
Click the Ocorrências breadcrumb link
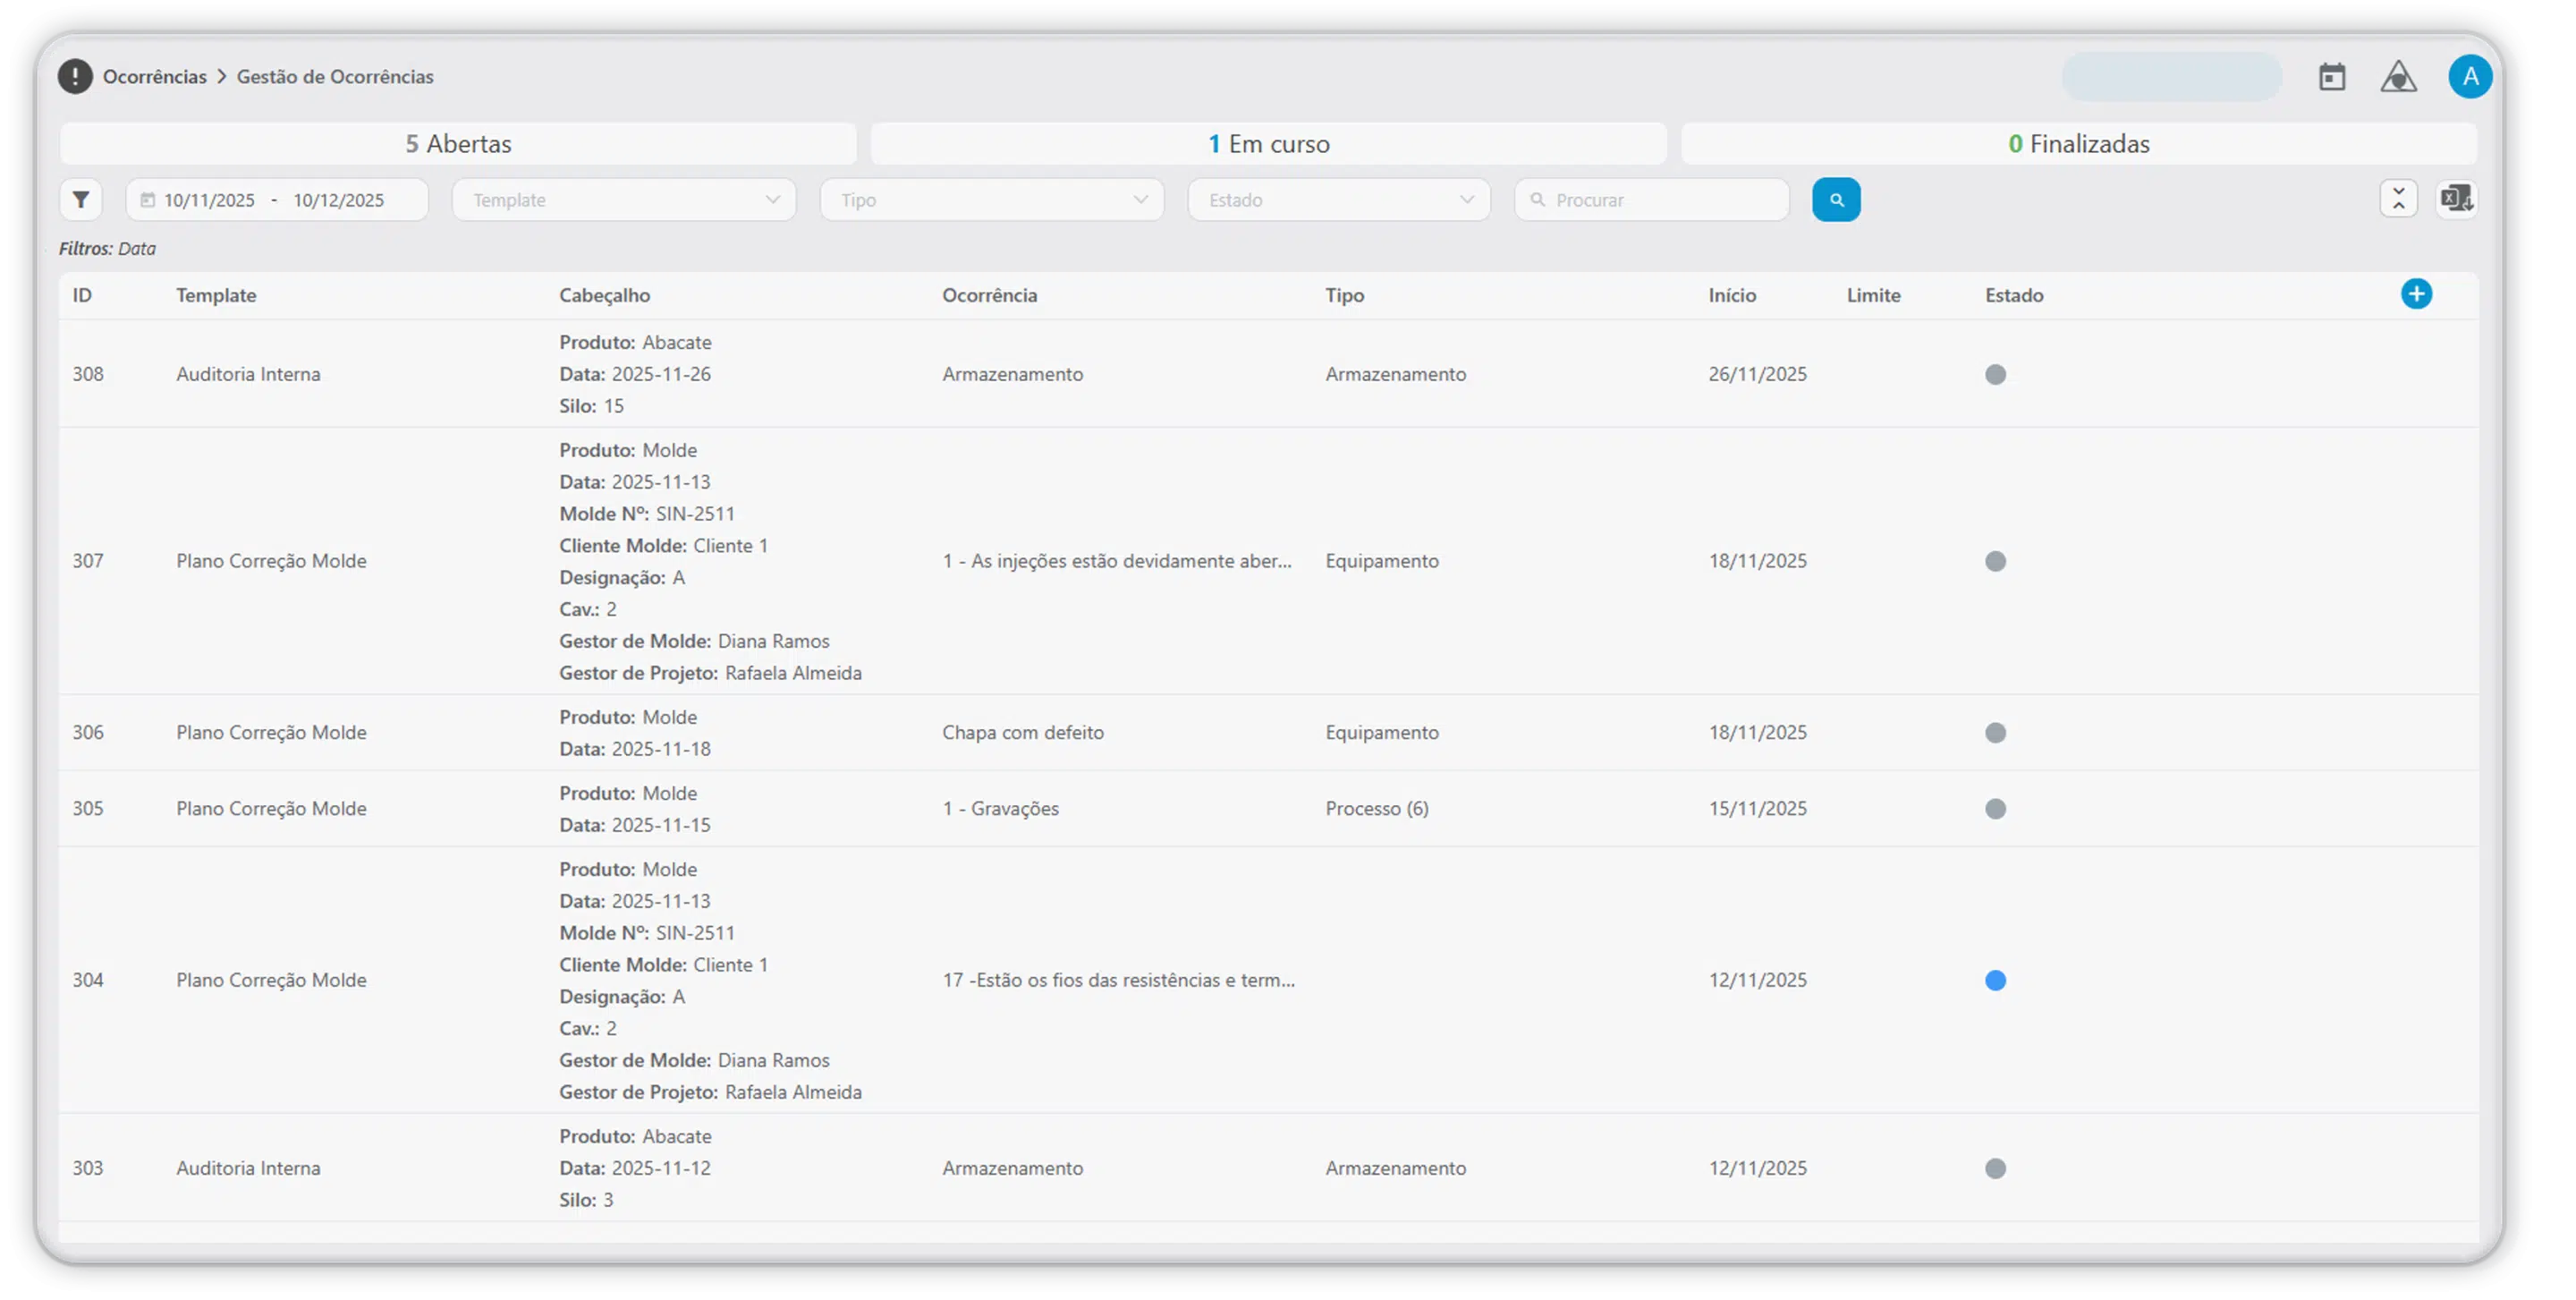pos(155,77)
